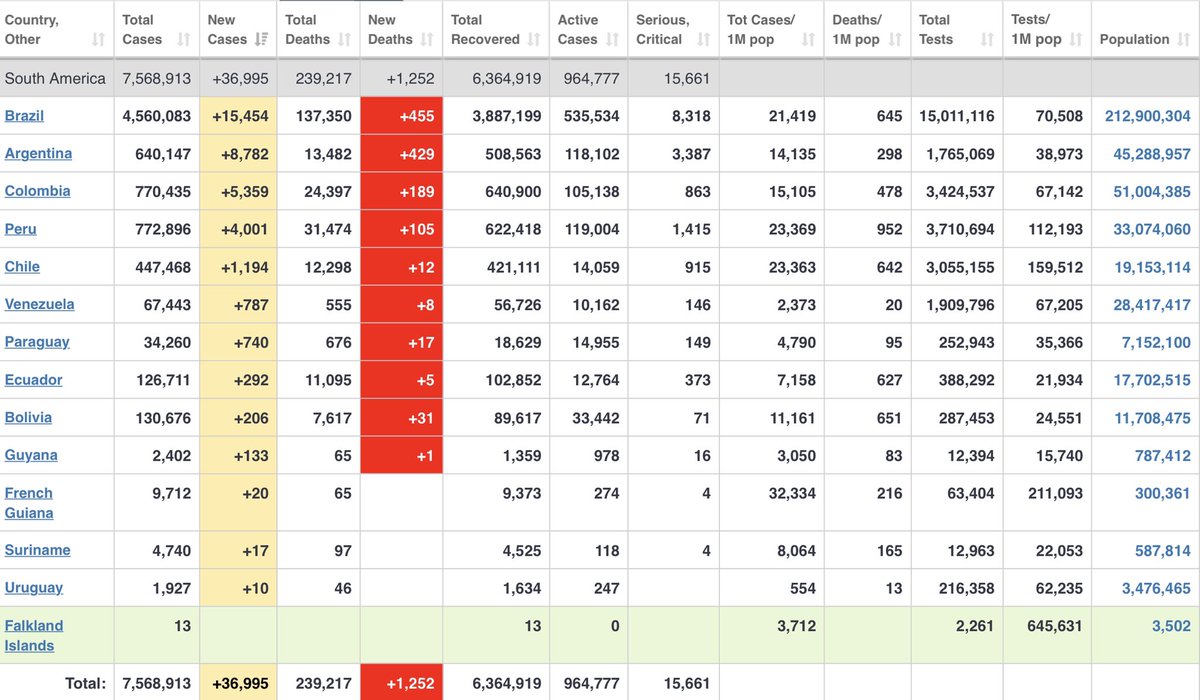Sort by Country, Other sort arrows
The height and width of the screenshot is (700, 1200).
98,40
